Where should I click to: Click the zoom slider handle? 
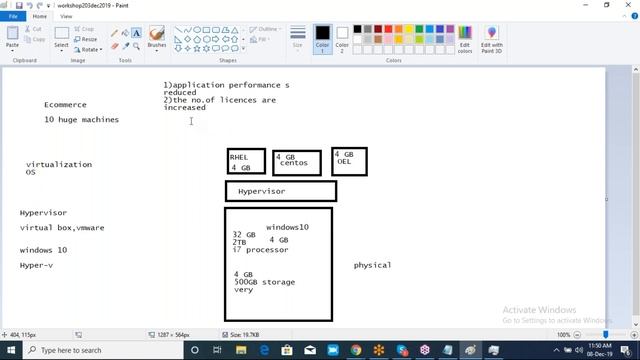[x=606, y=335]
